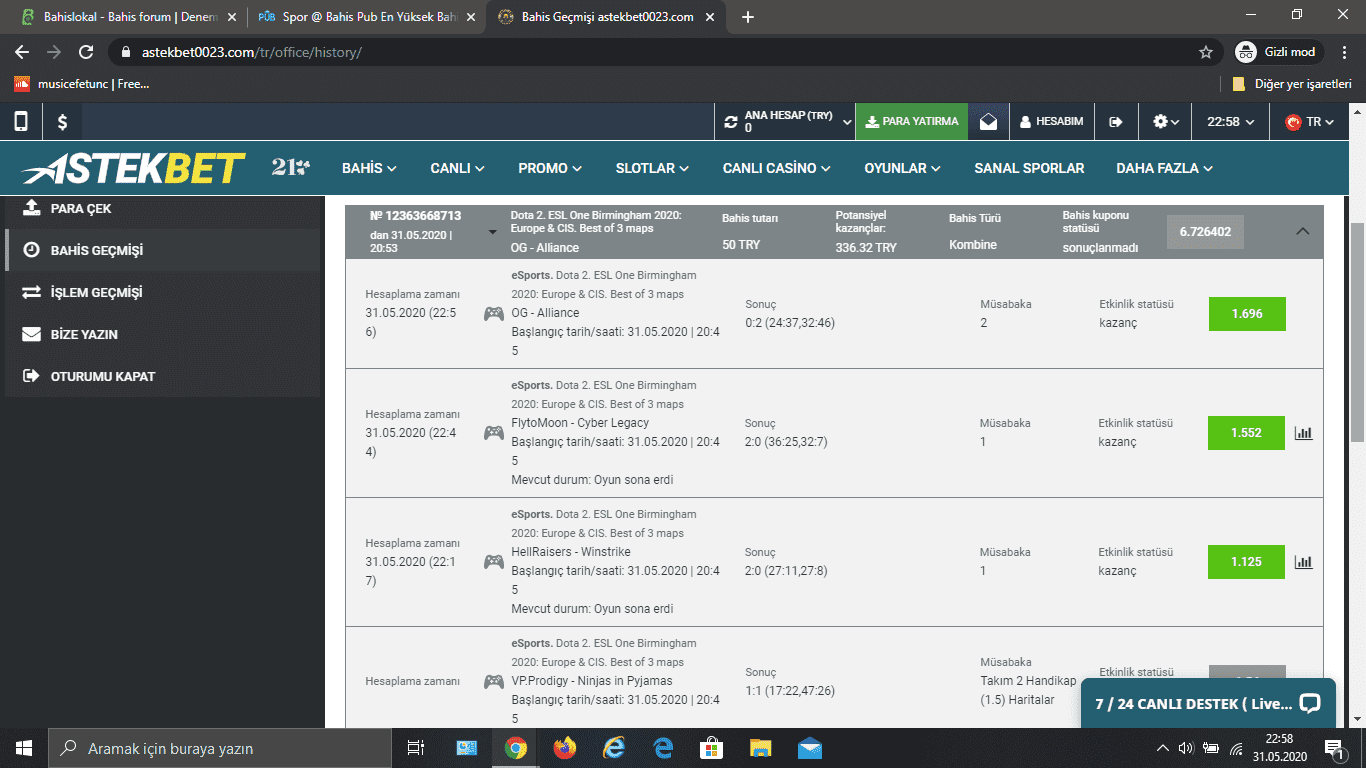Click the volume icon in system tray
Viewport: 1366px width, 768px height.
click(1186, 748)
